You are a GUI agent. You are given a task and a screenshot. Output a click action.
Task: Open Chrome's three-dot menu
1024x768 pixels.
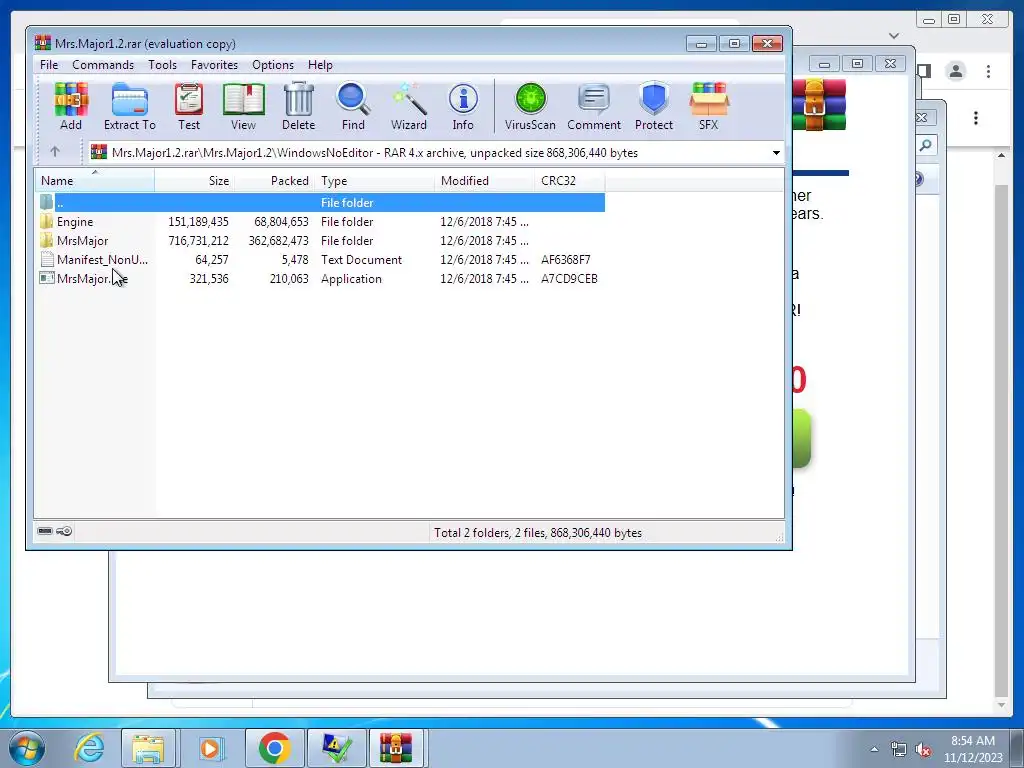(988, 71)
